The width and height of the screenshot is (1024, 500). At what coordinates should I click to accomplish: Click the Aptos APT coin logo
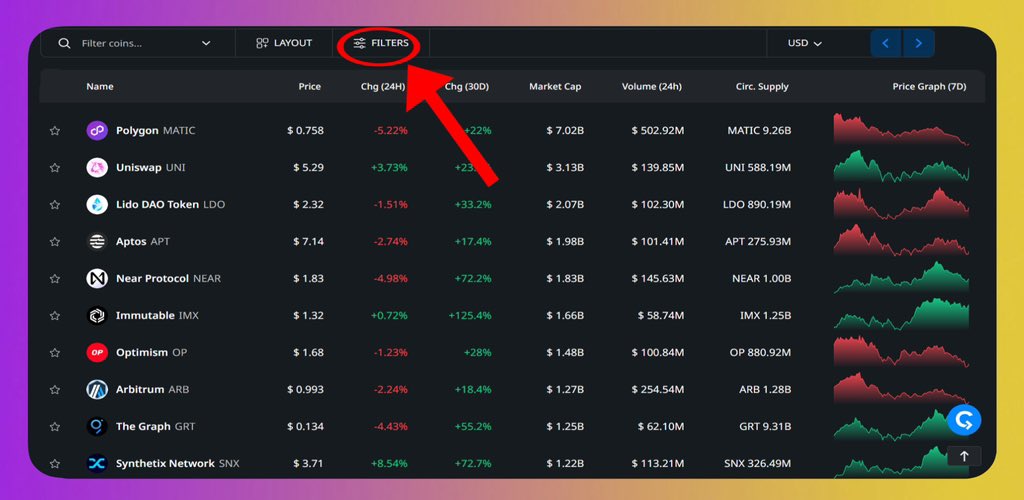pos(97,242)
